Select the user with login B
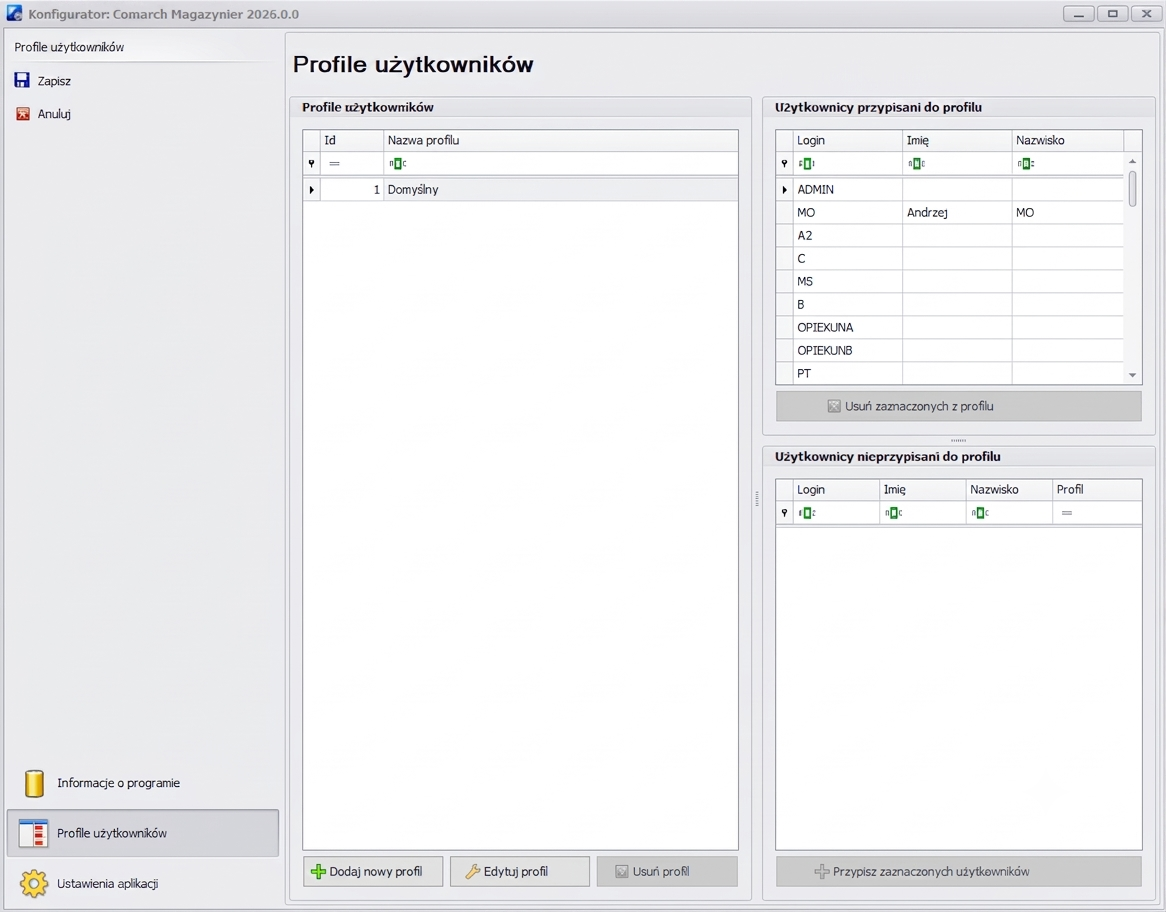Viewport: 1166px width, 912px height. pyautogui.click(x=950, y=305)
